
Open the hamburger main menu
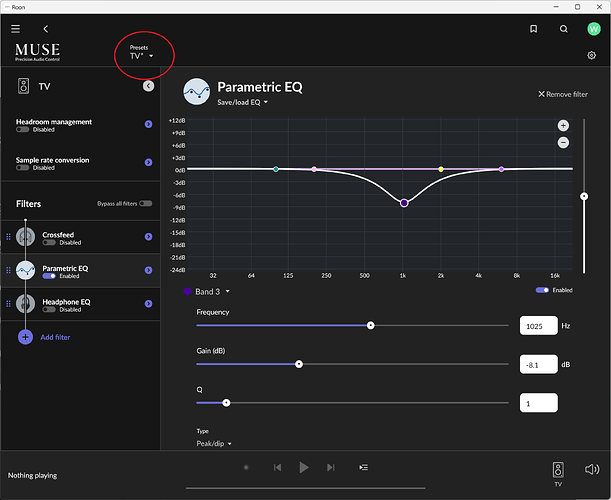15,29
